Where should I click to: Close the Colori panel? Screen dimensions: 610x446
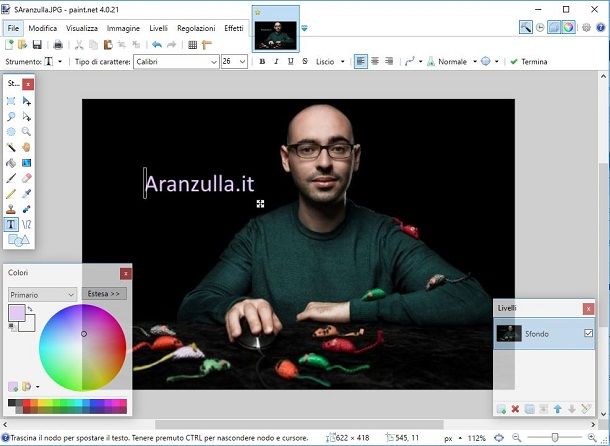coord(126,274)
